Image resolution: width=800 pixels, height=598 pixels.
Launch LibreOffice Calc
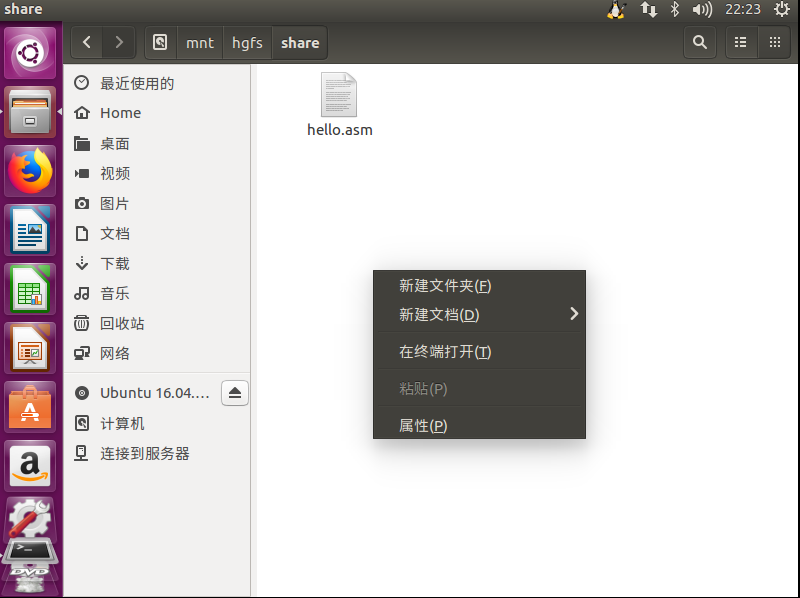pyautogui.click(x=30, y=289)
